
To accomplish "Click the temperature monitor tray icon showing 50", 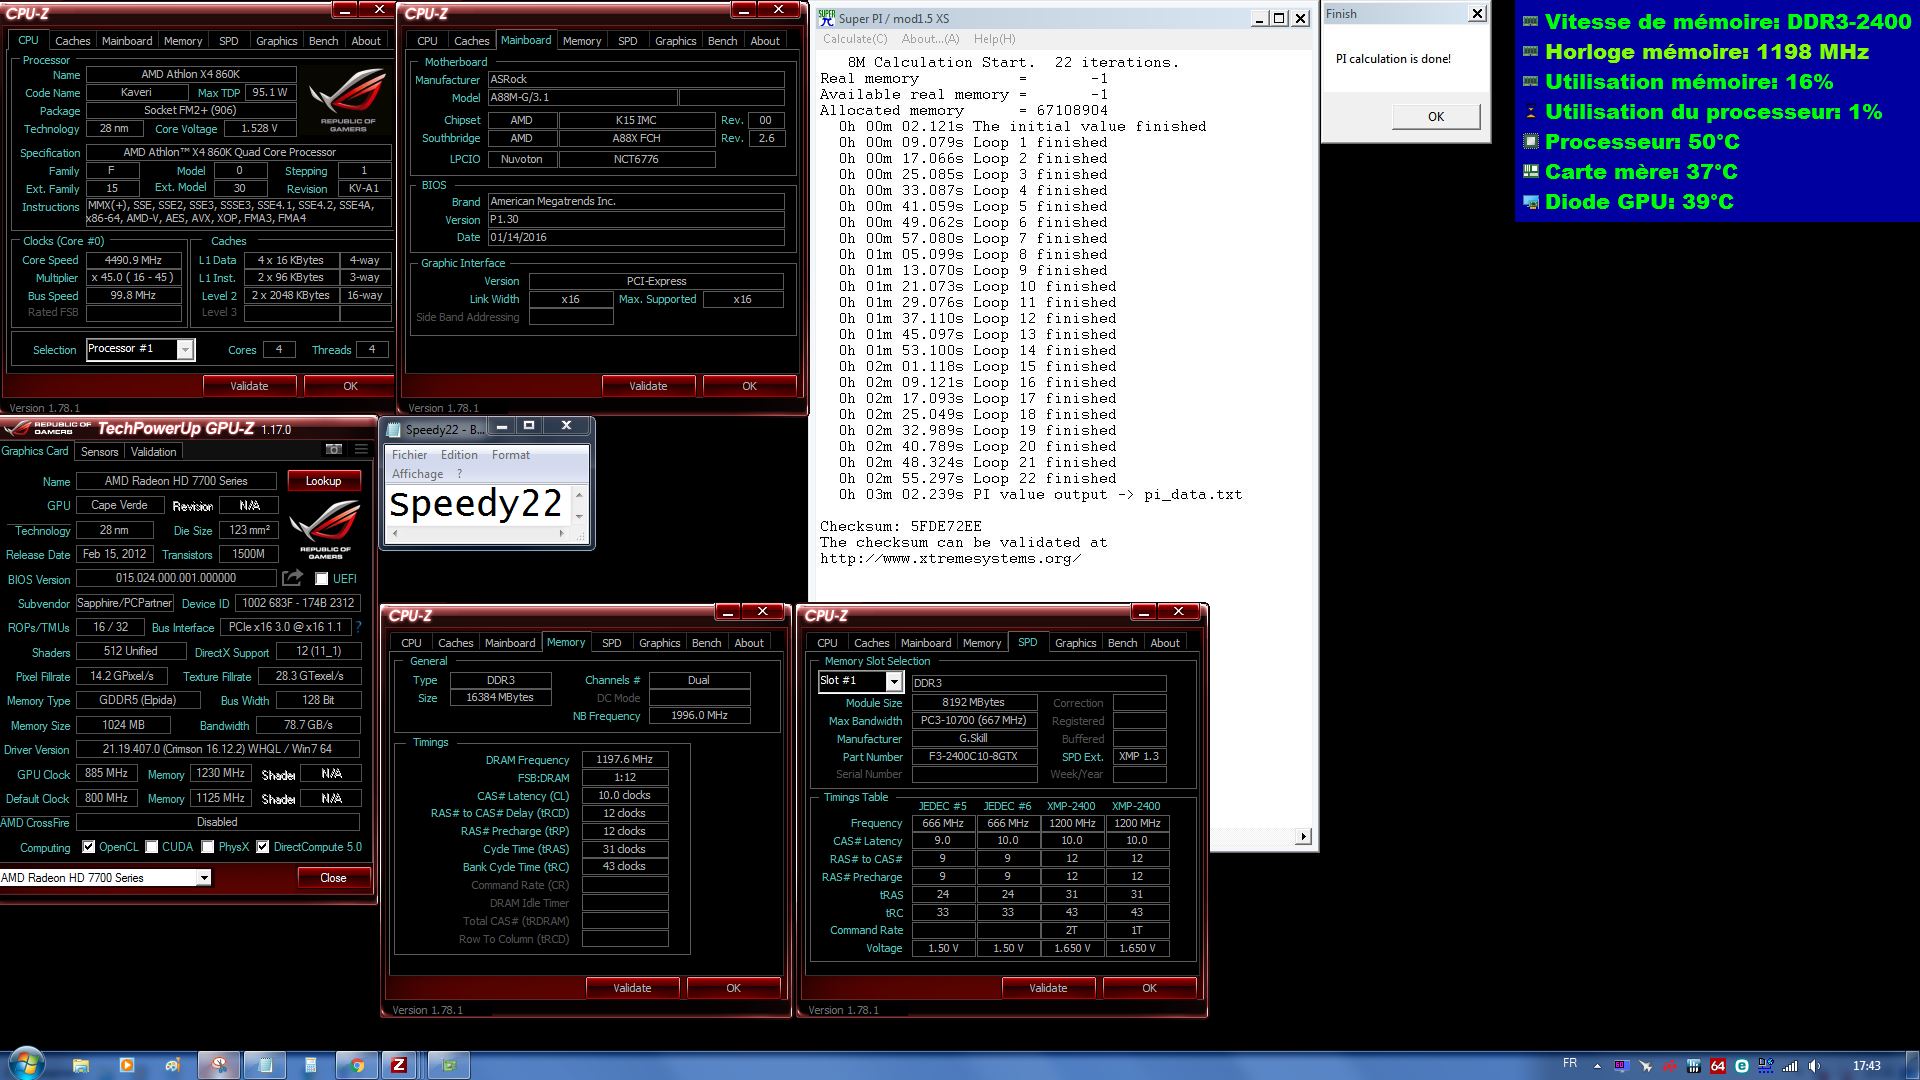I will (x=1621, y=1066).
